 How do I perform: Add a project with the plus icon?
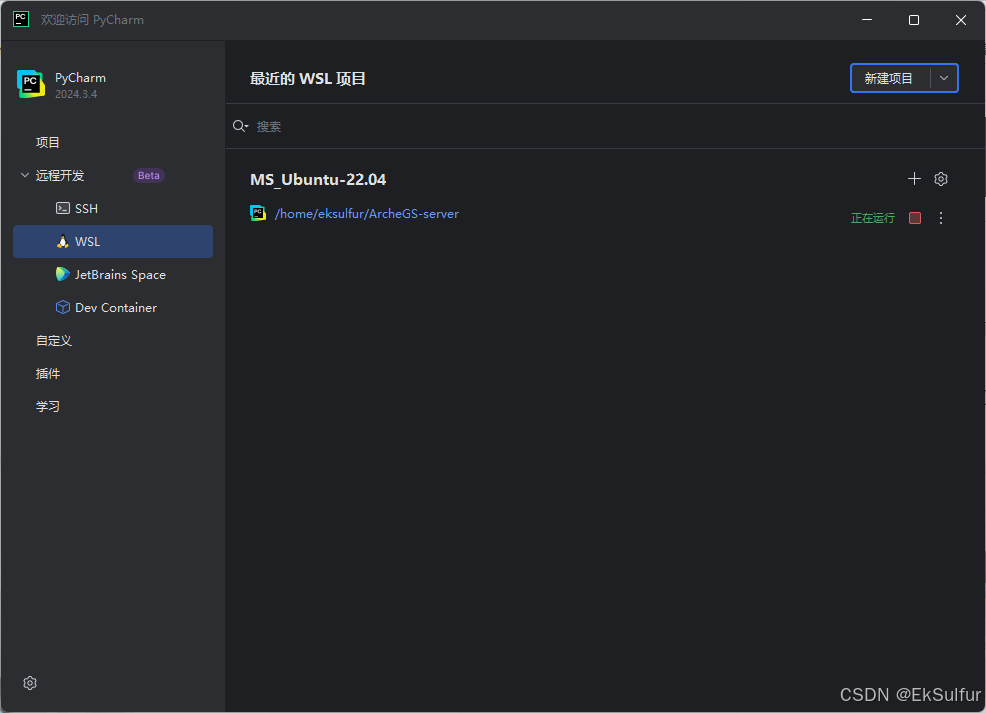click(914, 179)
